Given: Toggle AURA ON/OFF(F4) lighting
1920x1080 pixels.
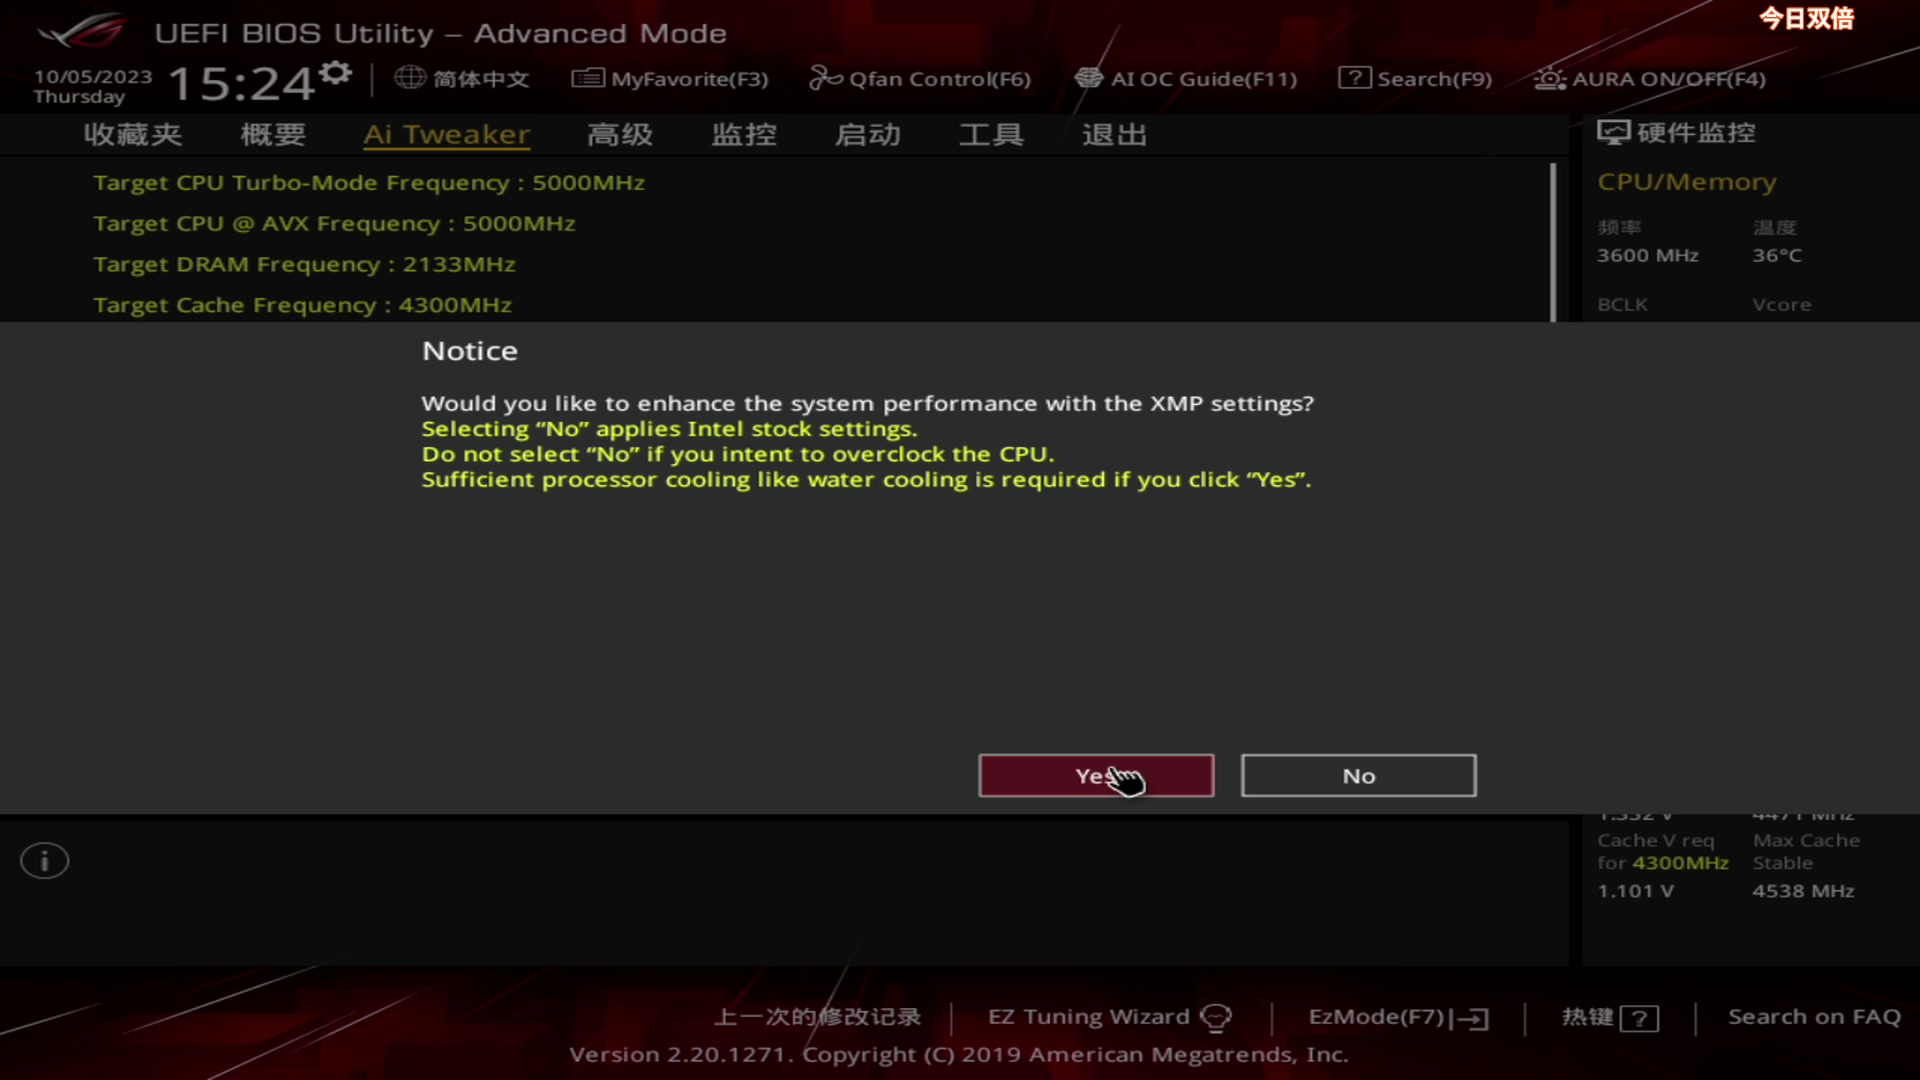Looking at the screenshot, I should pyautogui.click(x=1650, y=78).
